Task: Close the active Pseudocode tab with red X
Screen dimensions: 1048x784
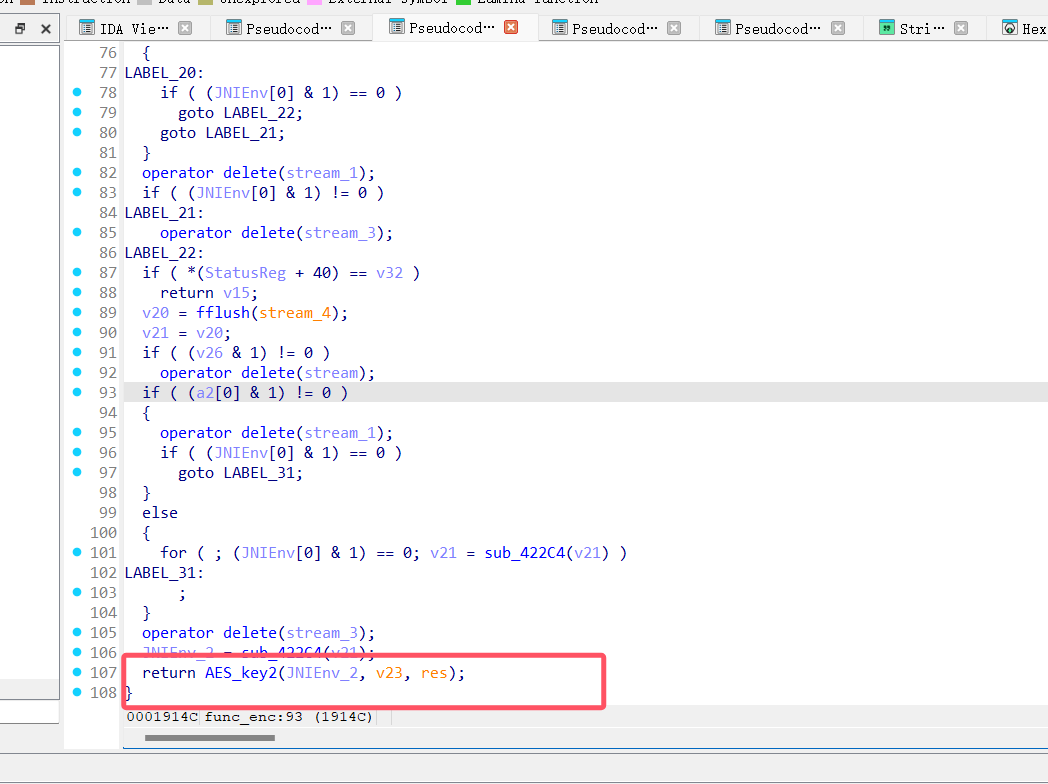Action: coord(511,27)
